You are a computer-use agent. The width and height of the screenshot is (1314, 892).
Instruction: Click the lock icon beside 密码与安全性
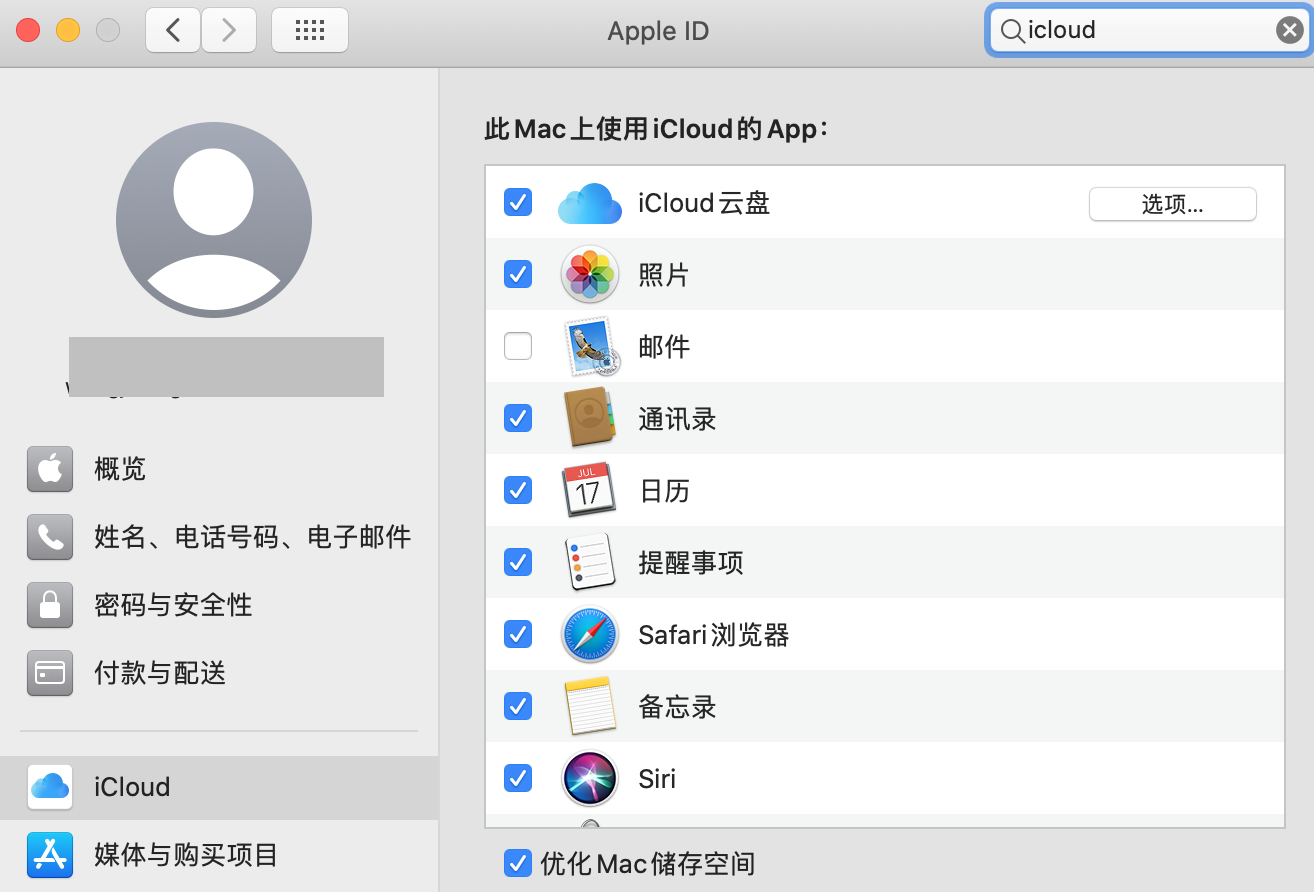point(50,605)
